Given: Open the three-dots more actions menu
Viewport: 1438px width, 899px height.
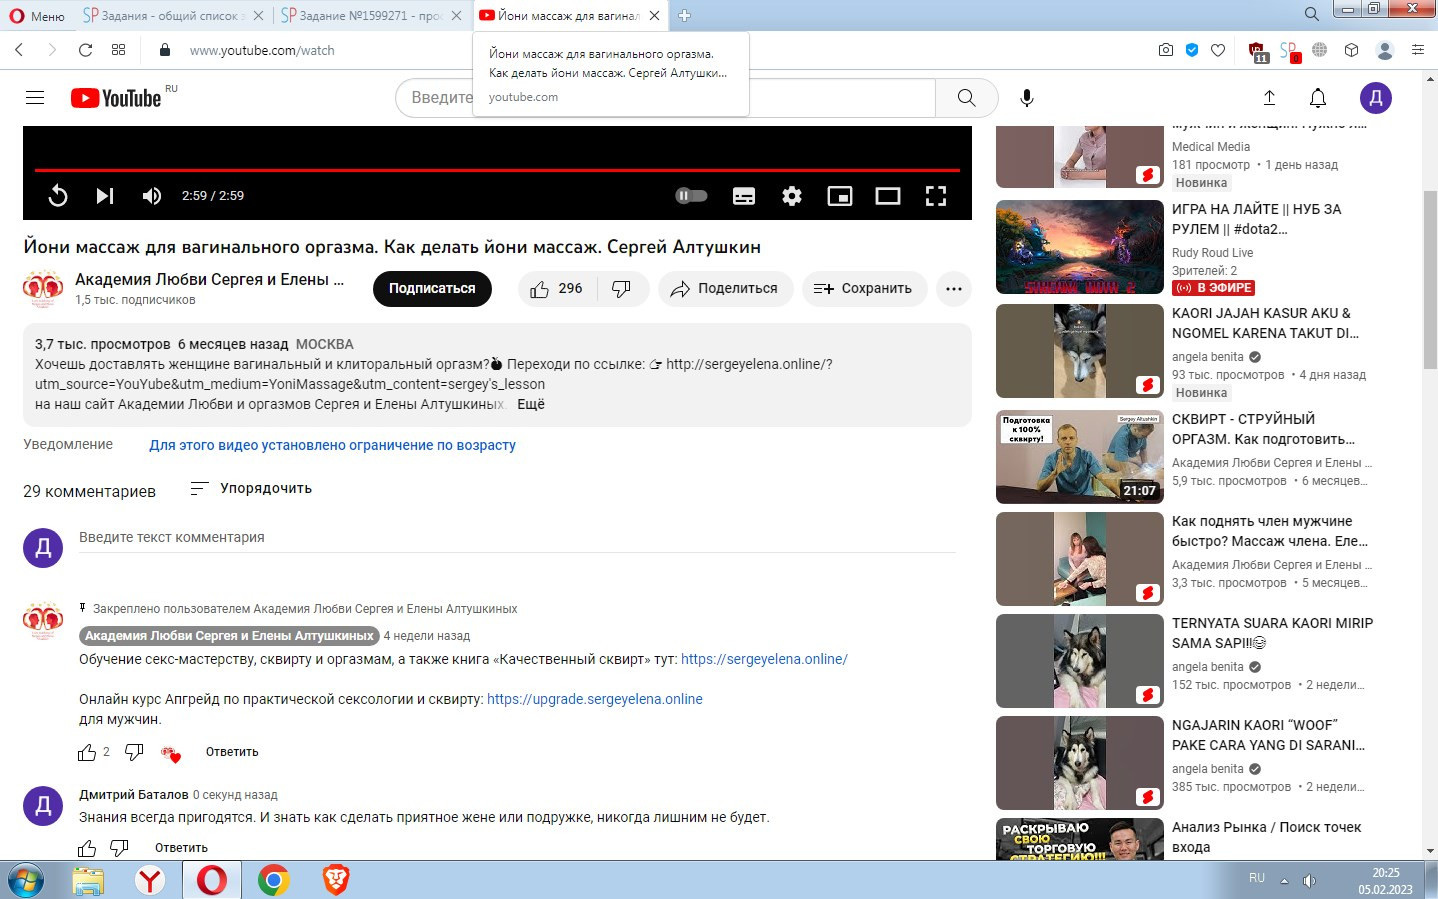Looking at the screenshot, I should [954, 289].
